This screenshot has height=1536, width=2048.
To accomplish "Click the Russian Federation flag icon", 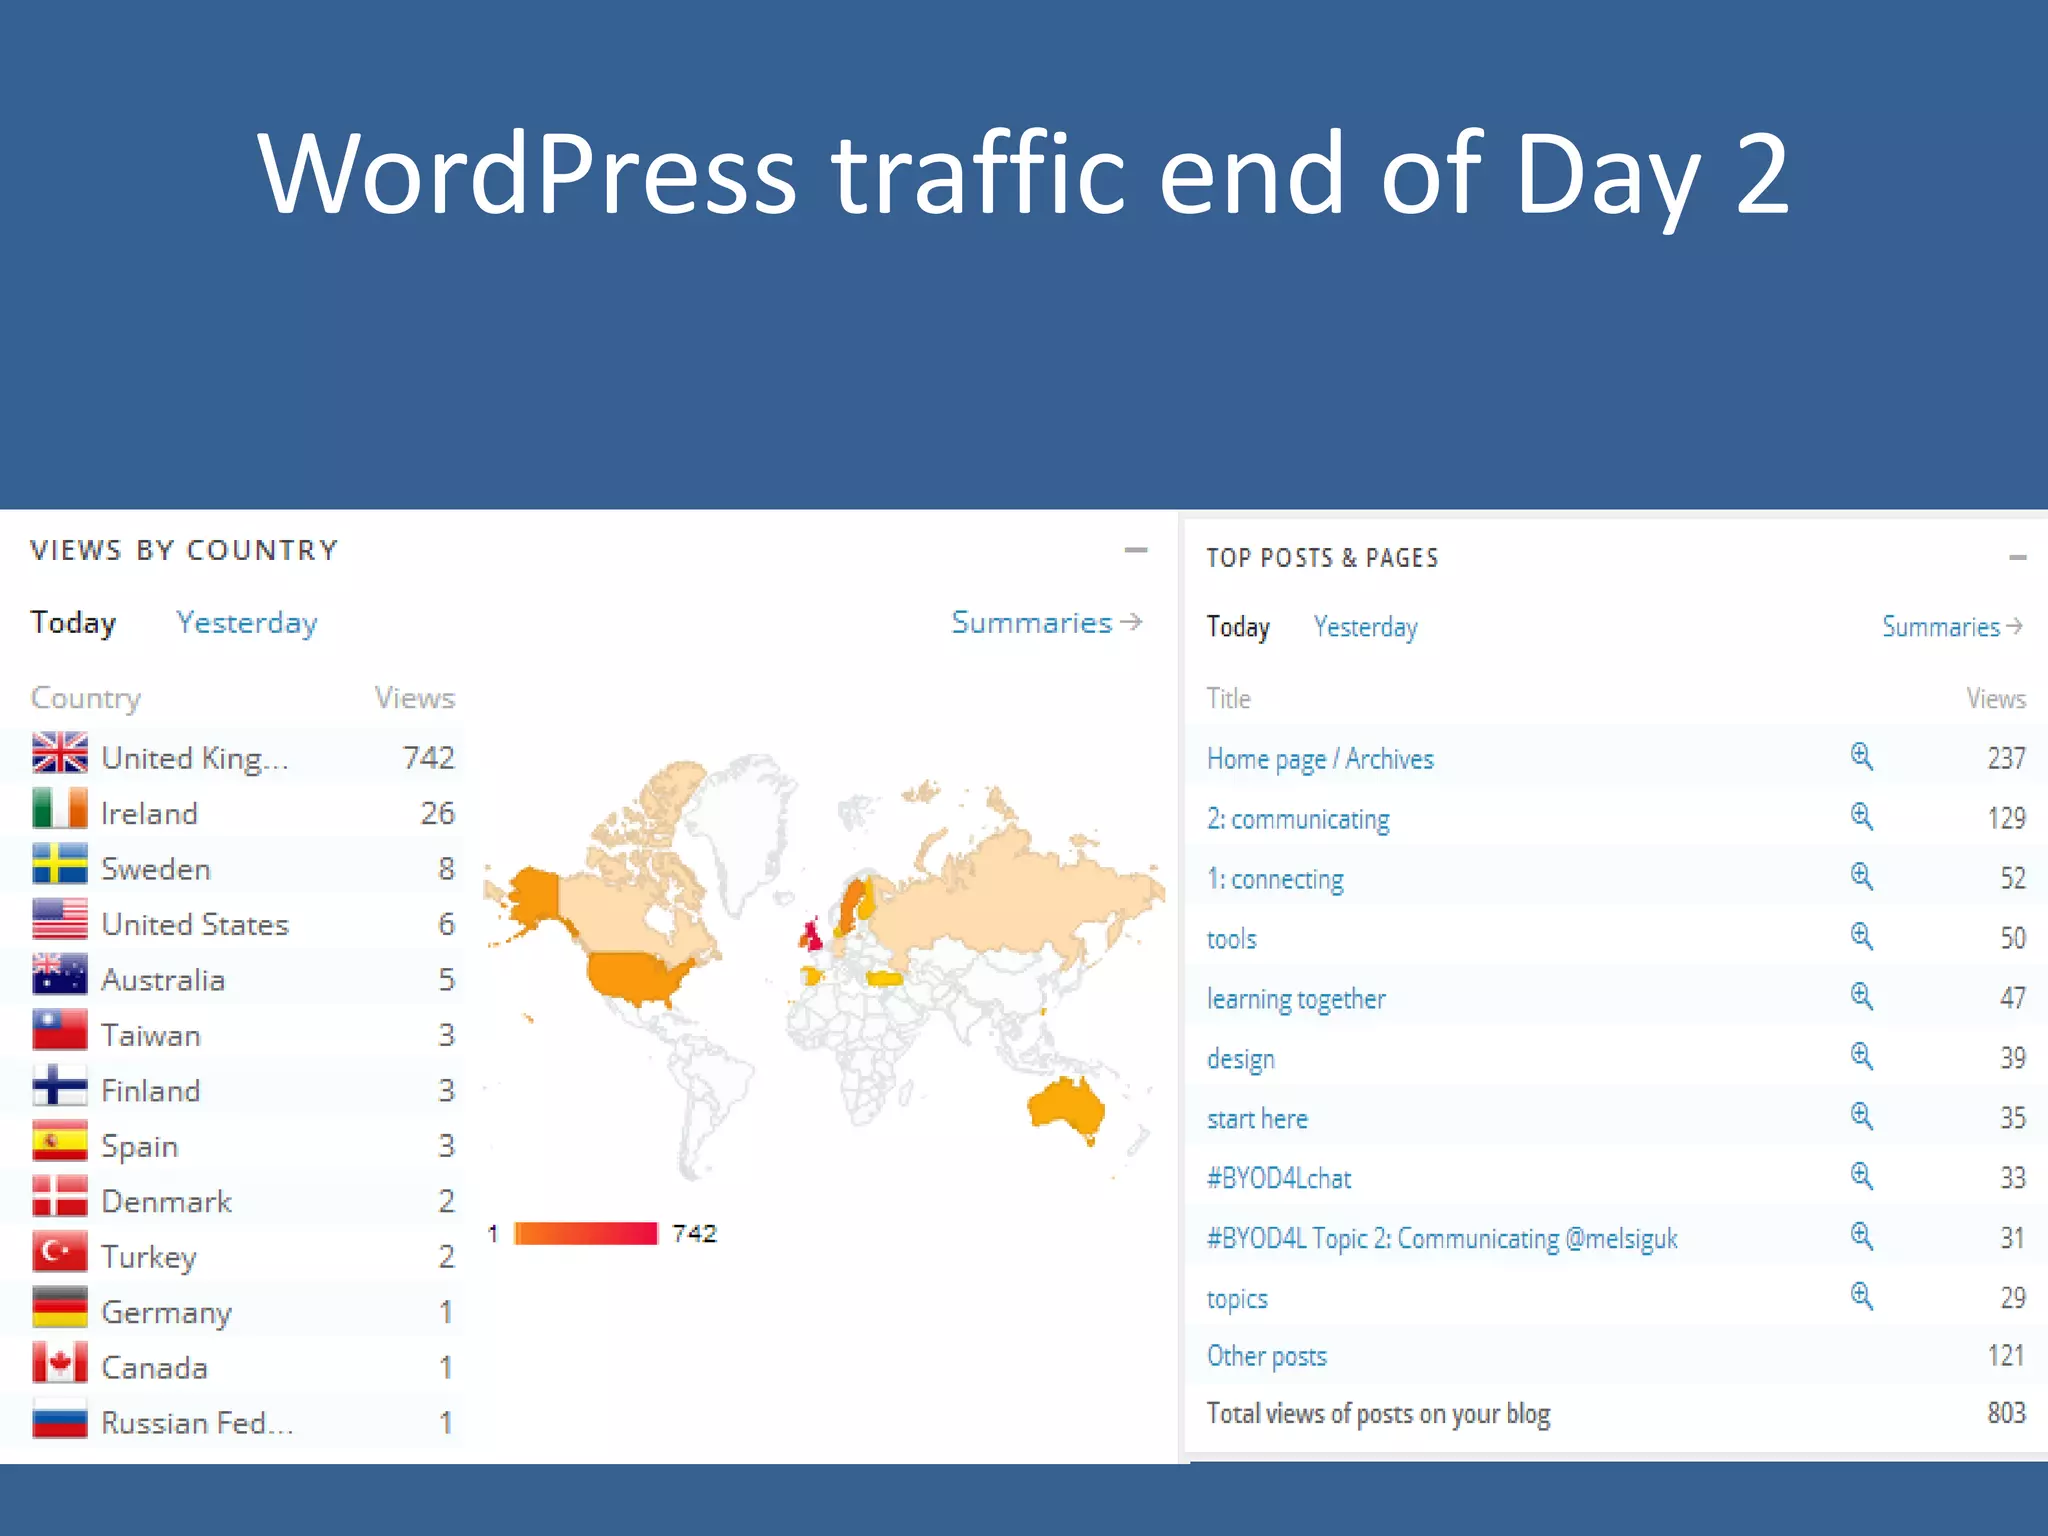I will [x=60, y=1418].
